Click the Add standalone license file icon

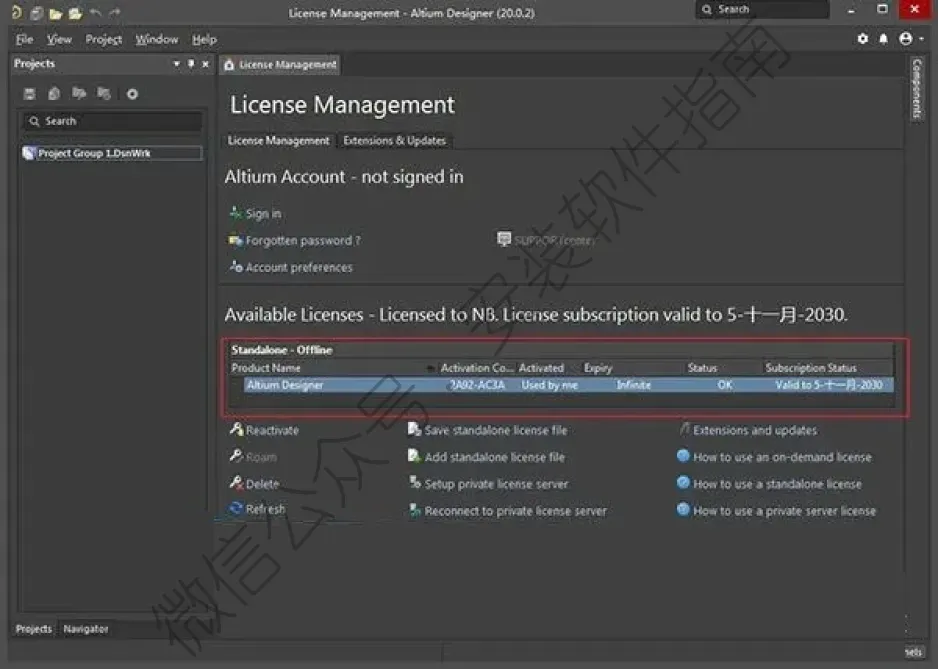[x=414, y=456]
